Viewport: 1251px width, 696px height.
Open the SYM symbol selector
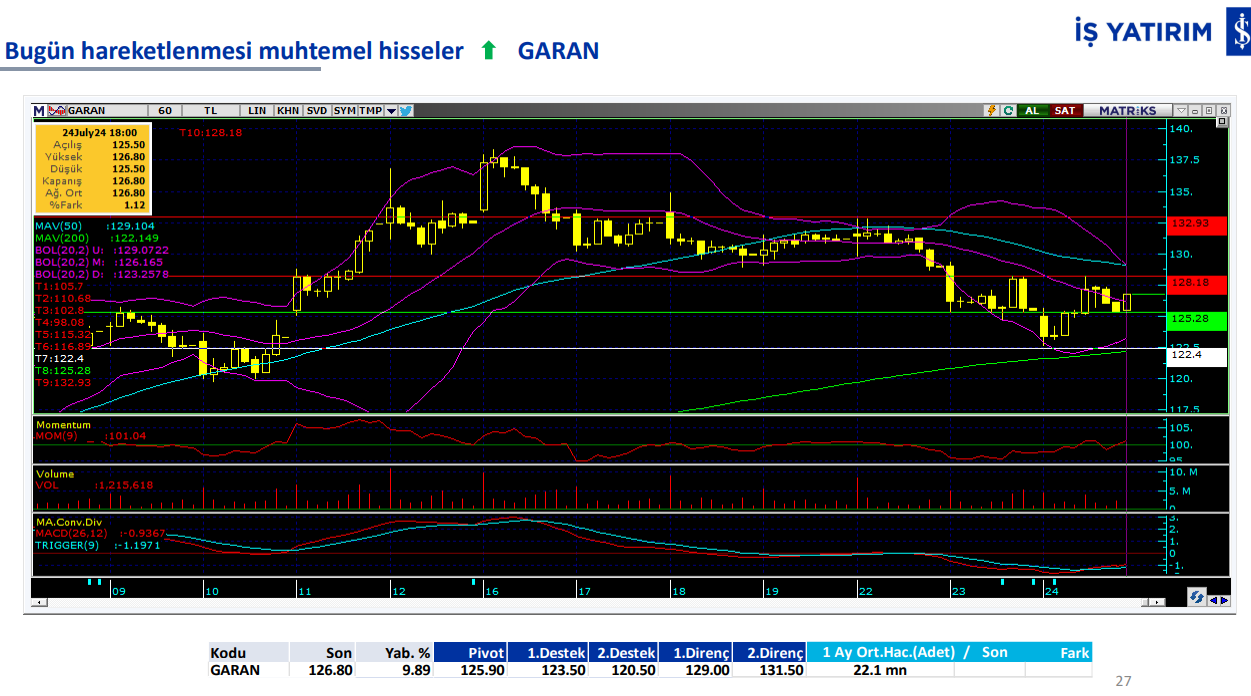344,110
